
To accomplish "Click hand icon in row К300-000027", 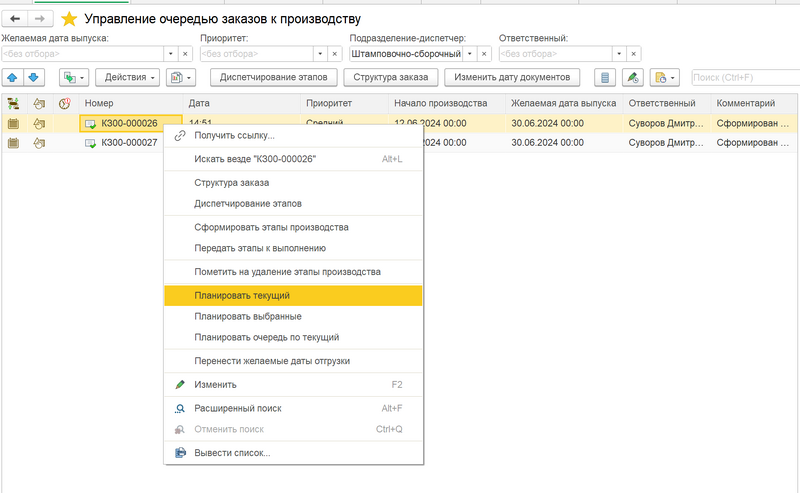I will (39, 143).
